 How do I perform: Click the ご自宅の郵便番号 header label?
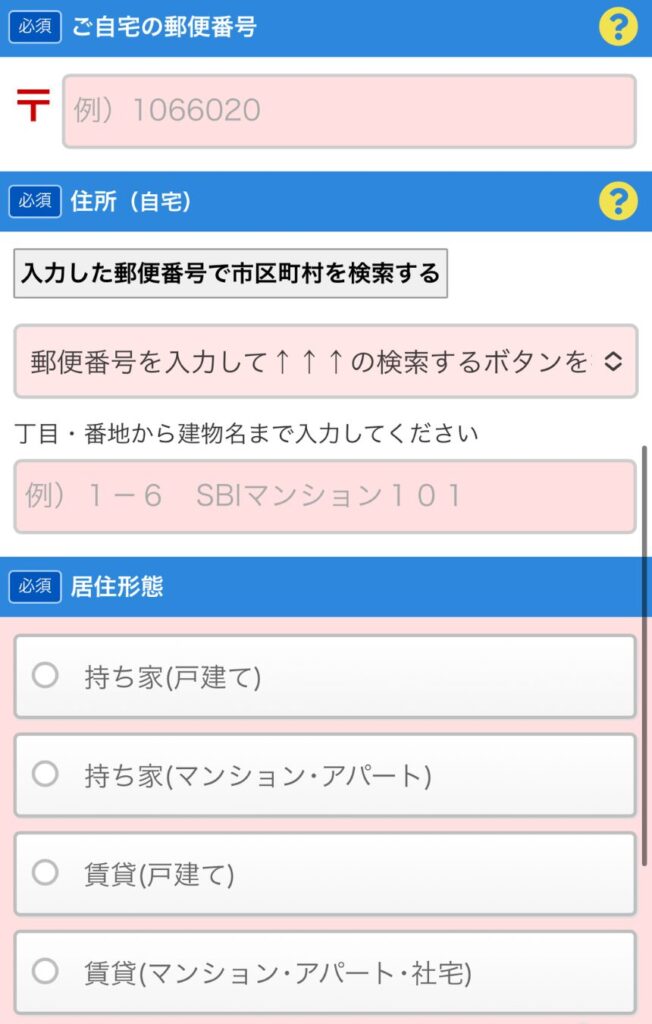point(164,27)
